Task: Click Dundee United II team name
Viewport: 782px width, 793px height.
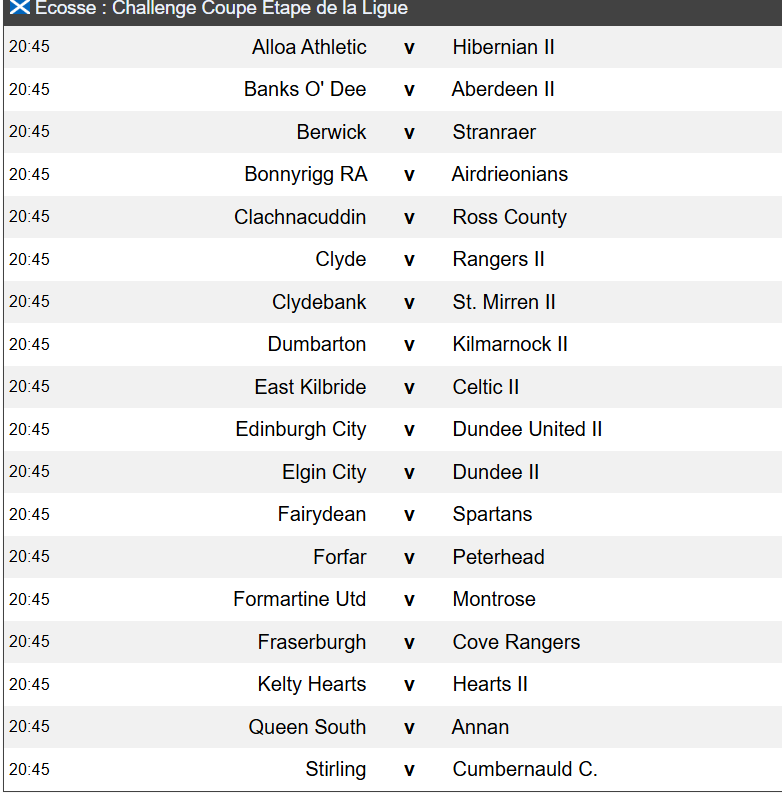Action: point(527,429)
